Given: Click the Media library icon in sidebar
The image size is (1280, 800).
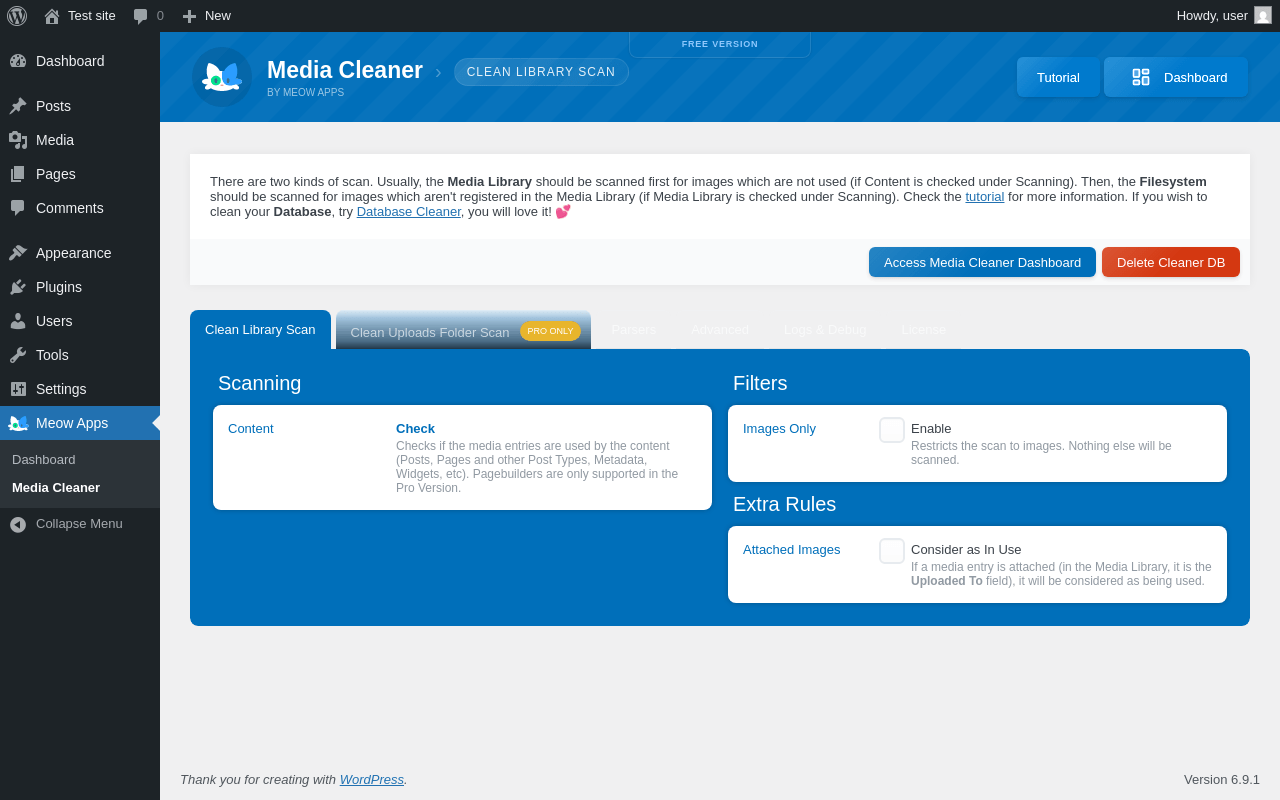Looking at the screenshot, I should tap(18, 140).
